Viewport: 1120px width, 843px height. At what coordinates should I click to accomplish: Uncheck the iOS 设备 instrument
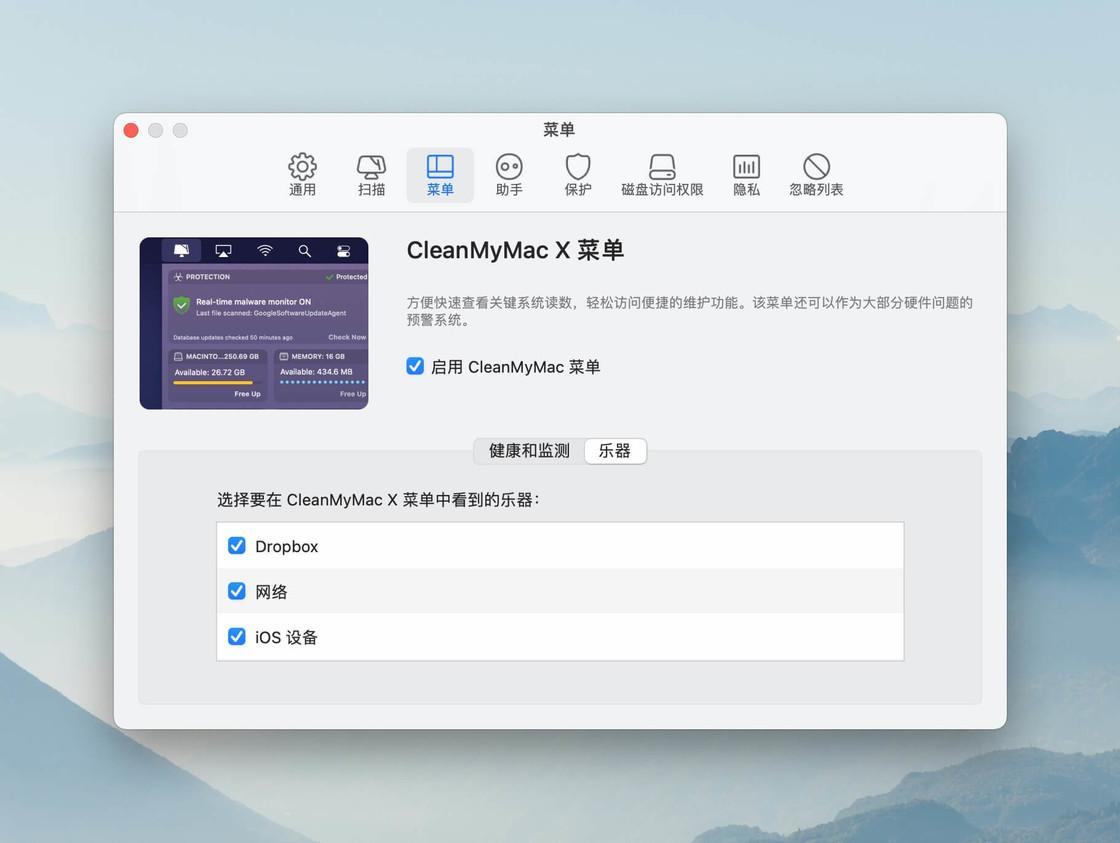click(237, 637)
